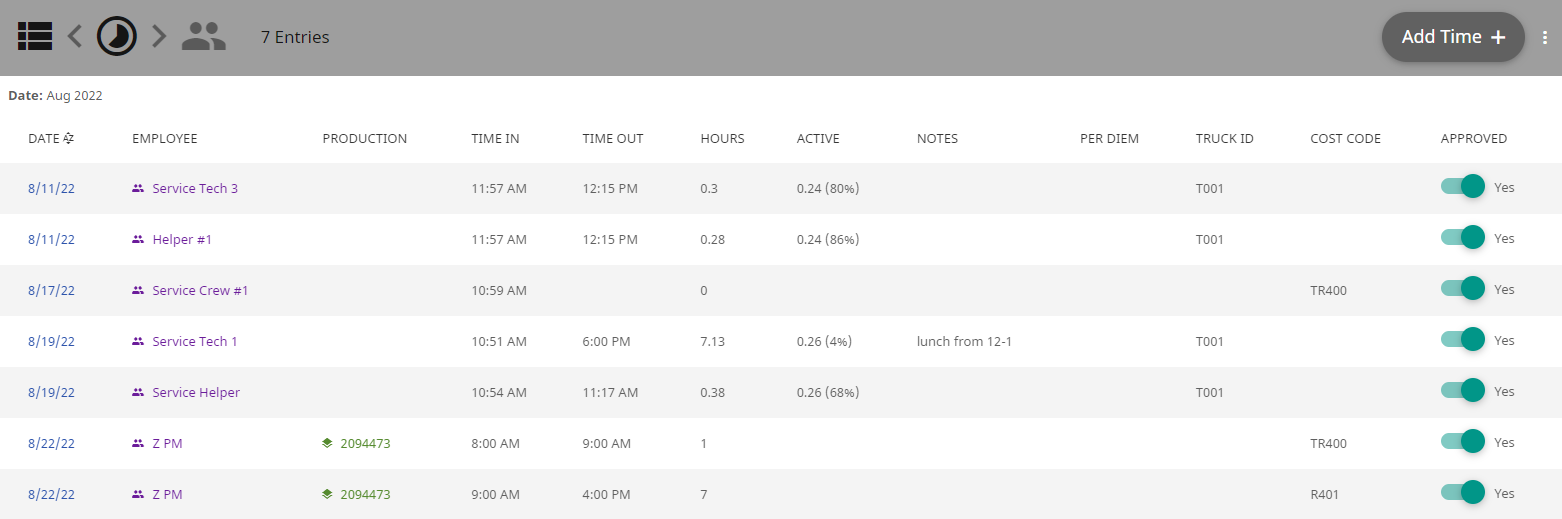The height and width of the screenshot is (519, 1562).
Task: Turn off approval for Service Helper entry
Action: tap(1462, 391)
